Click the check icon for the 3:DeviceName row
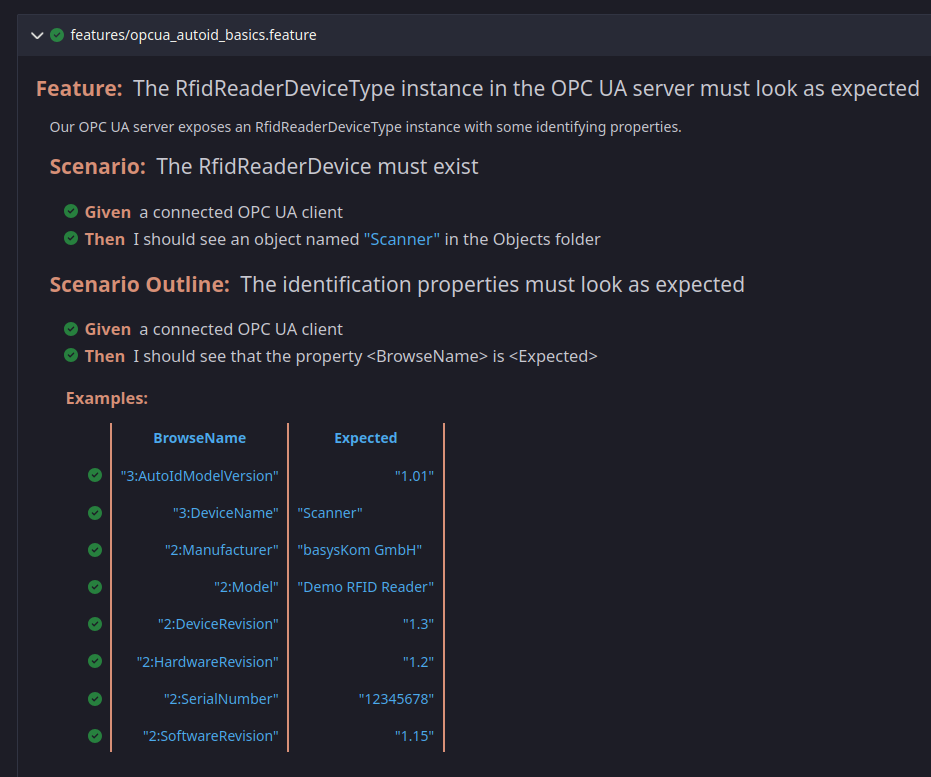The width and height of the screenshot is (931, 777). 95,513
